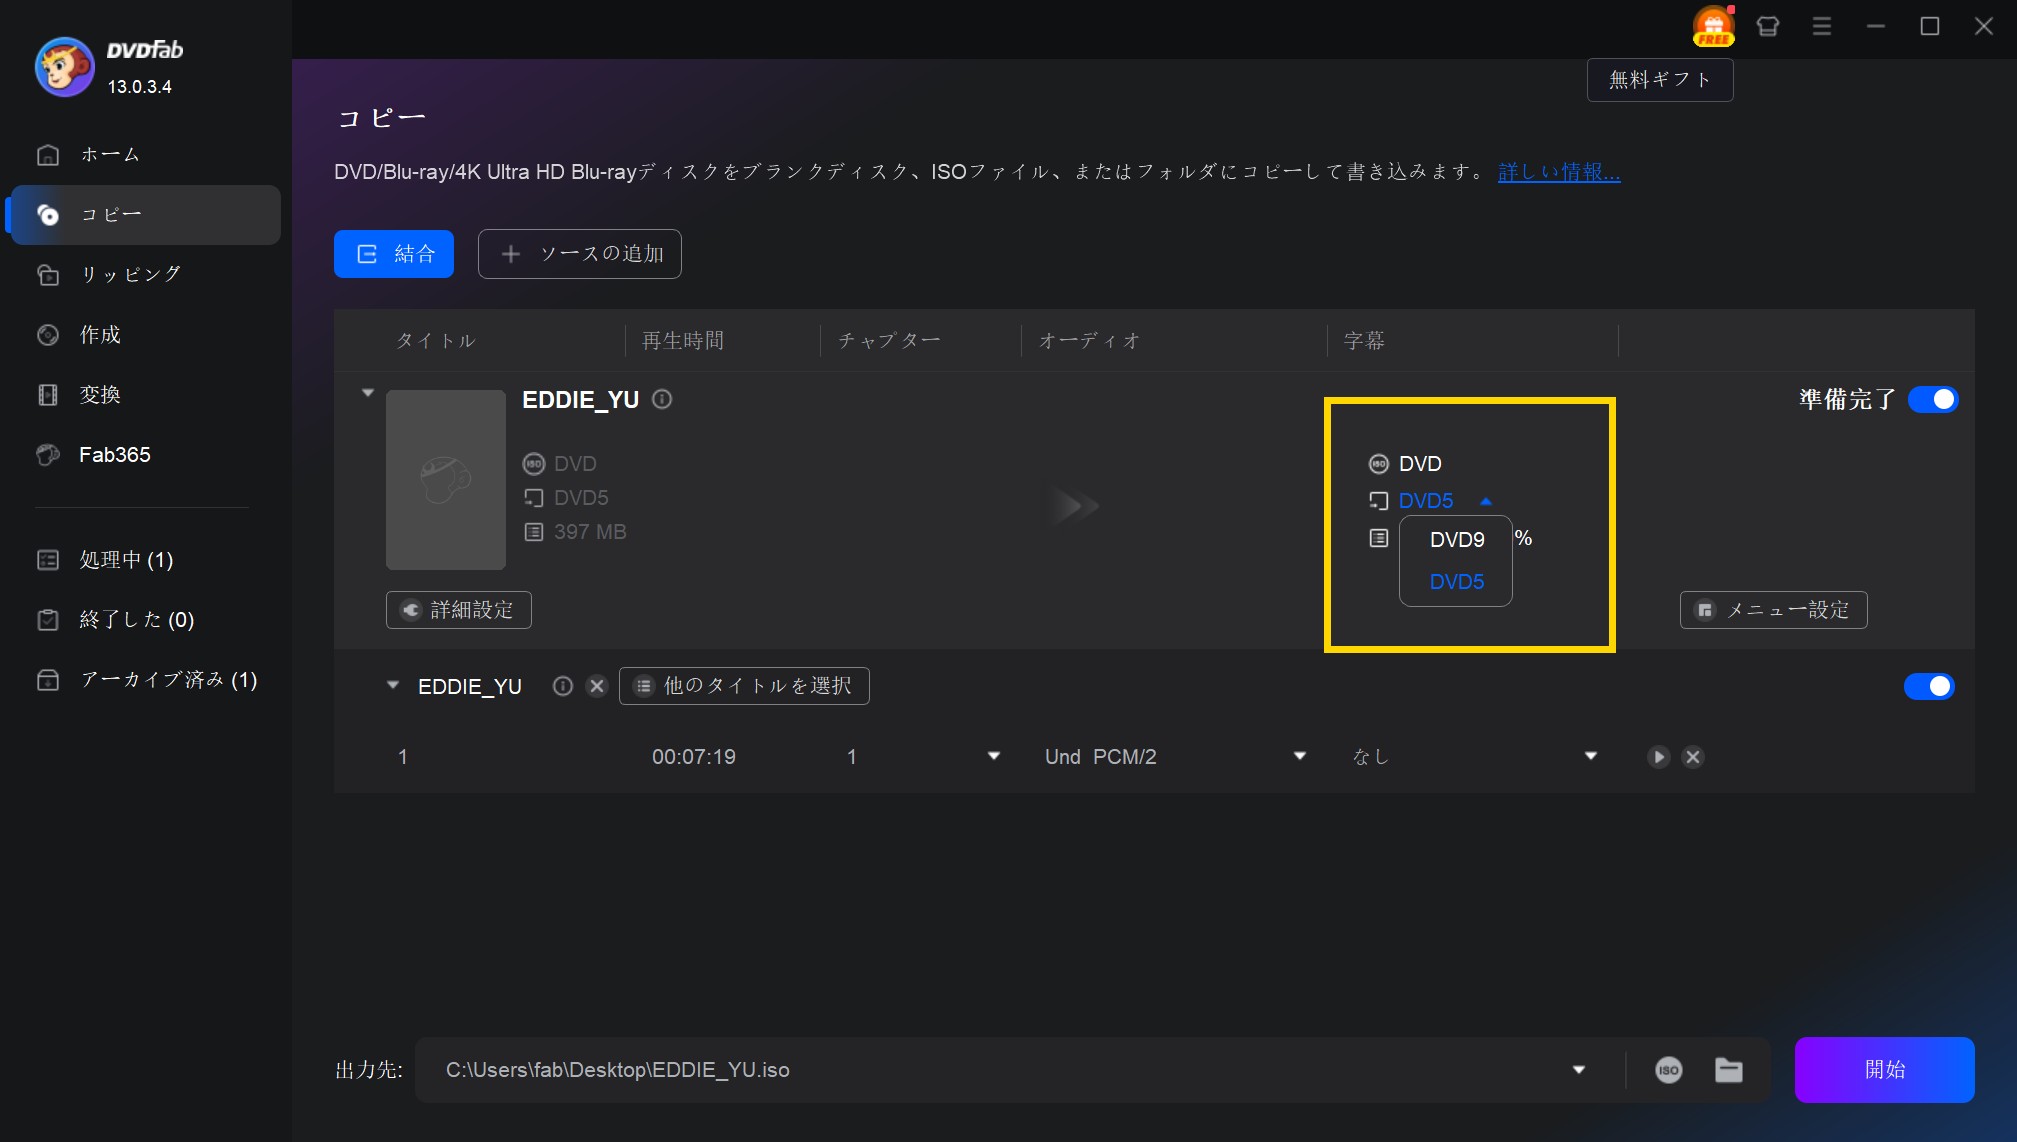
Task: Maximize the DVDFab window
Action: tap(1930, 27)
